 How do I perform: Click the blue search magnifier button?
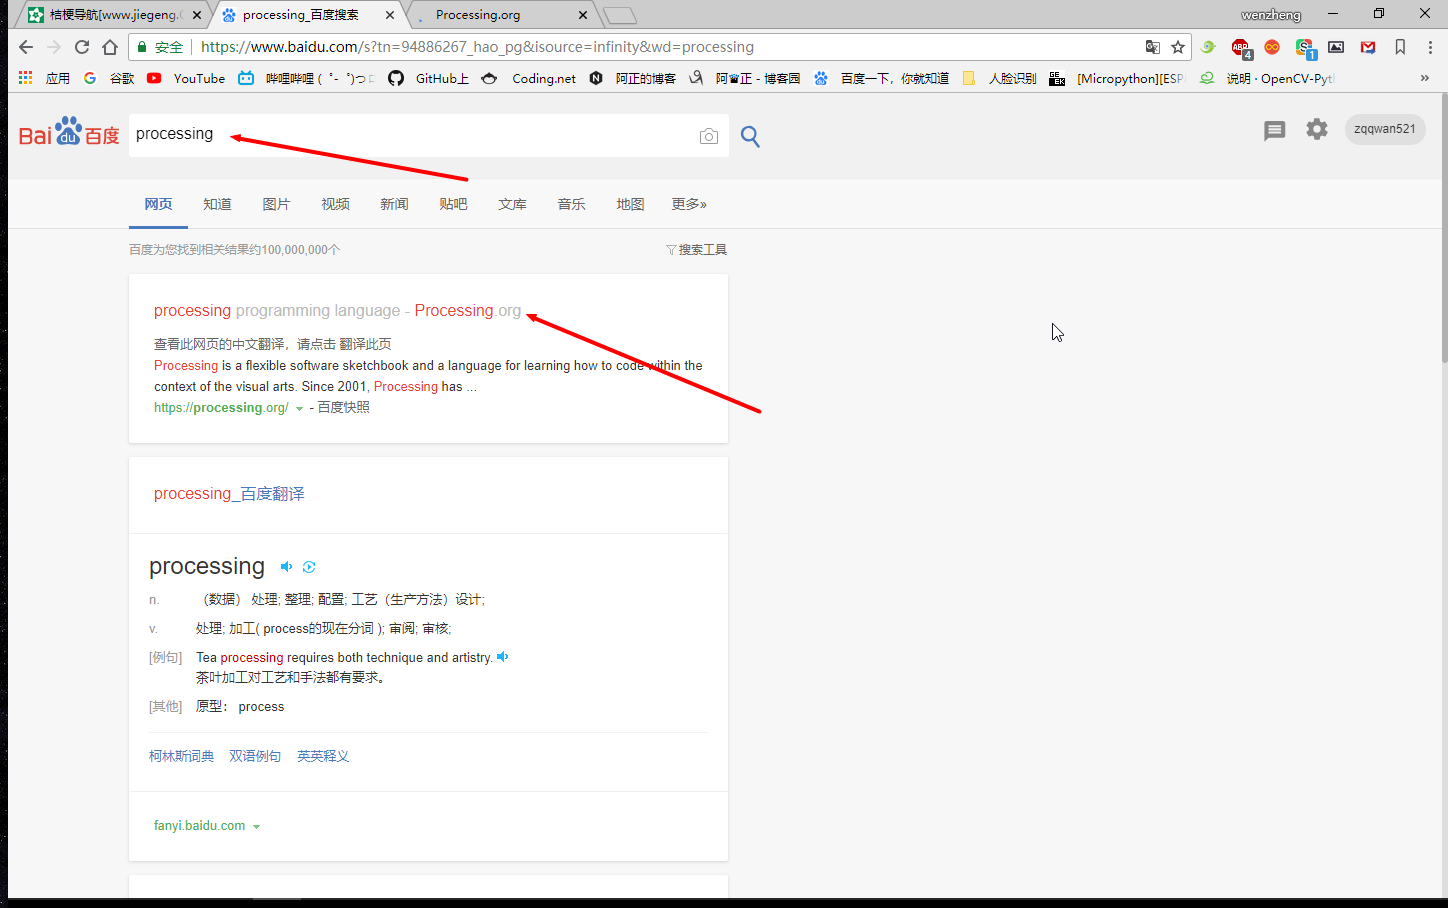point(750,136)
